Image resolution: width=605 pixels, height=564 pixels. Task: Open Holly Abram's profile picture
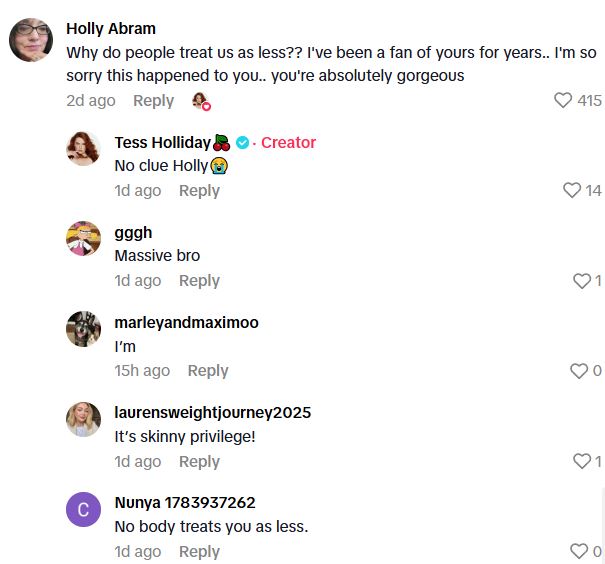click(30, 42)
